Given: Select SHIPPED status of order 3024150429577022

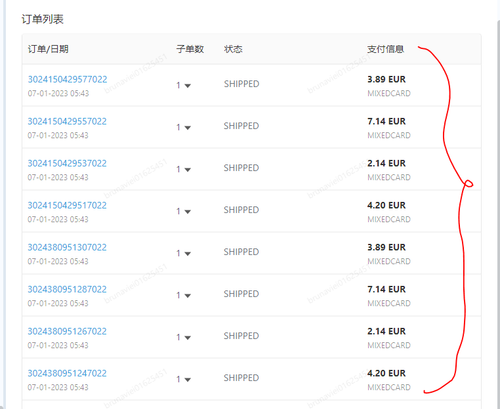Looking at the screenshot, I should (241, 84).
